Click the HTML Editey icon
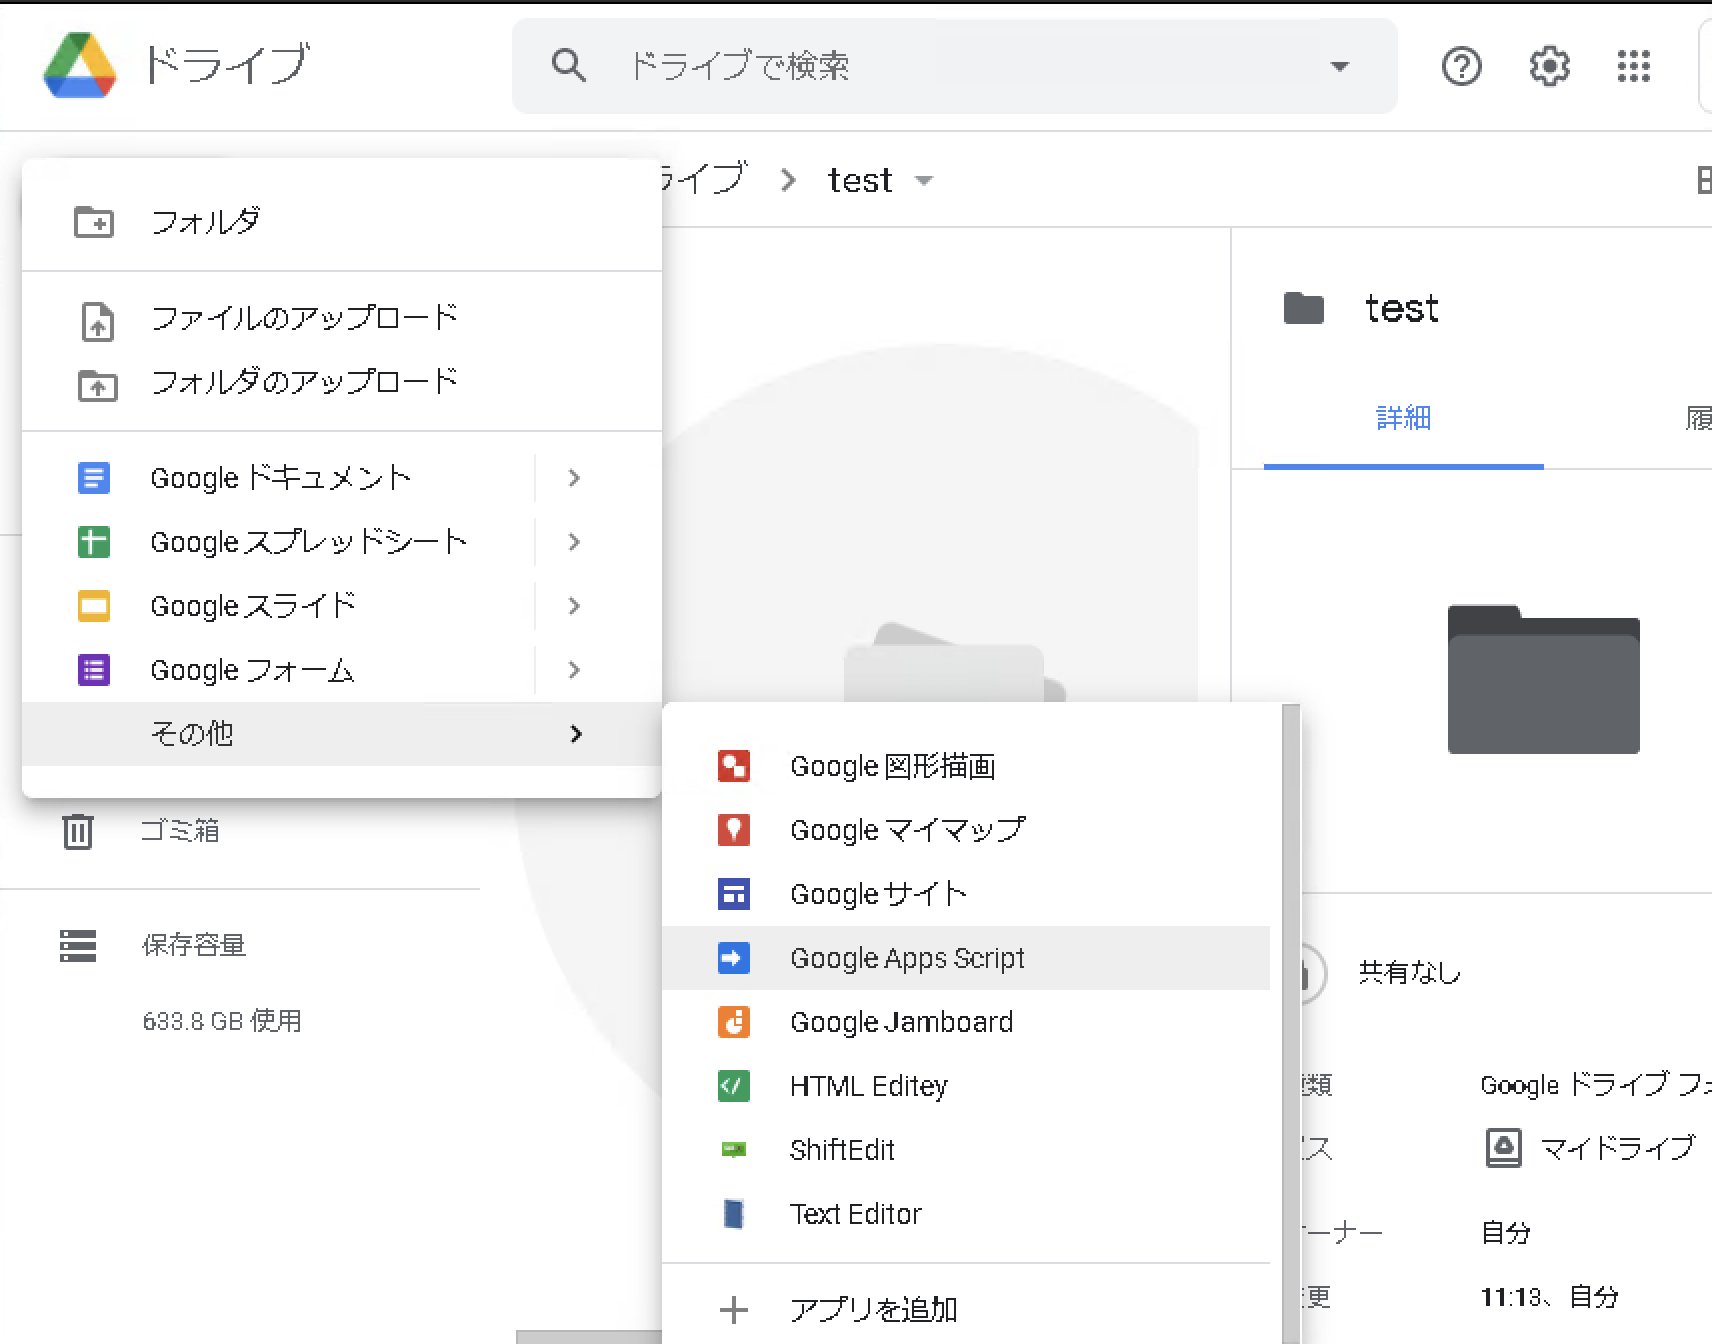This screenshot has width=1712, height=1344. (x=734, y=1086)
